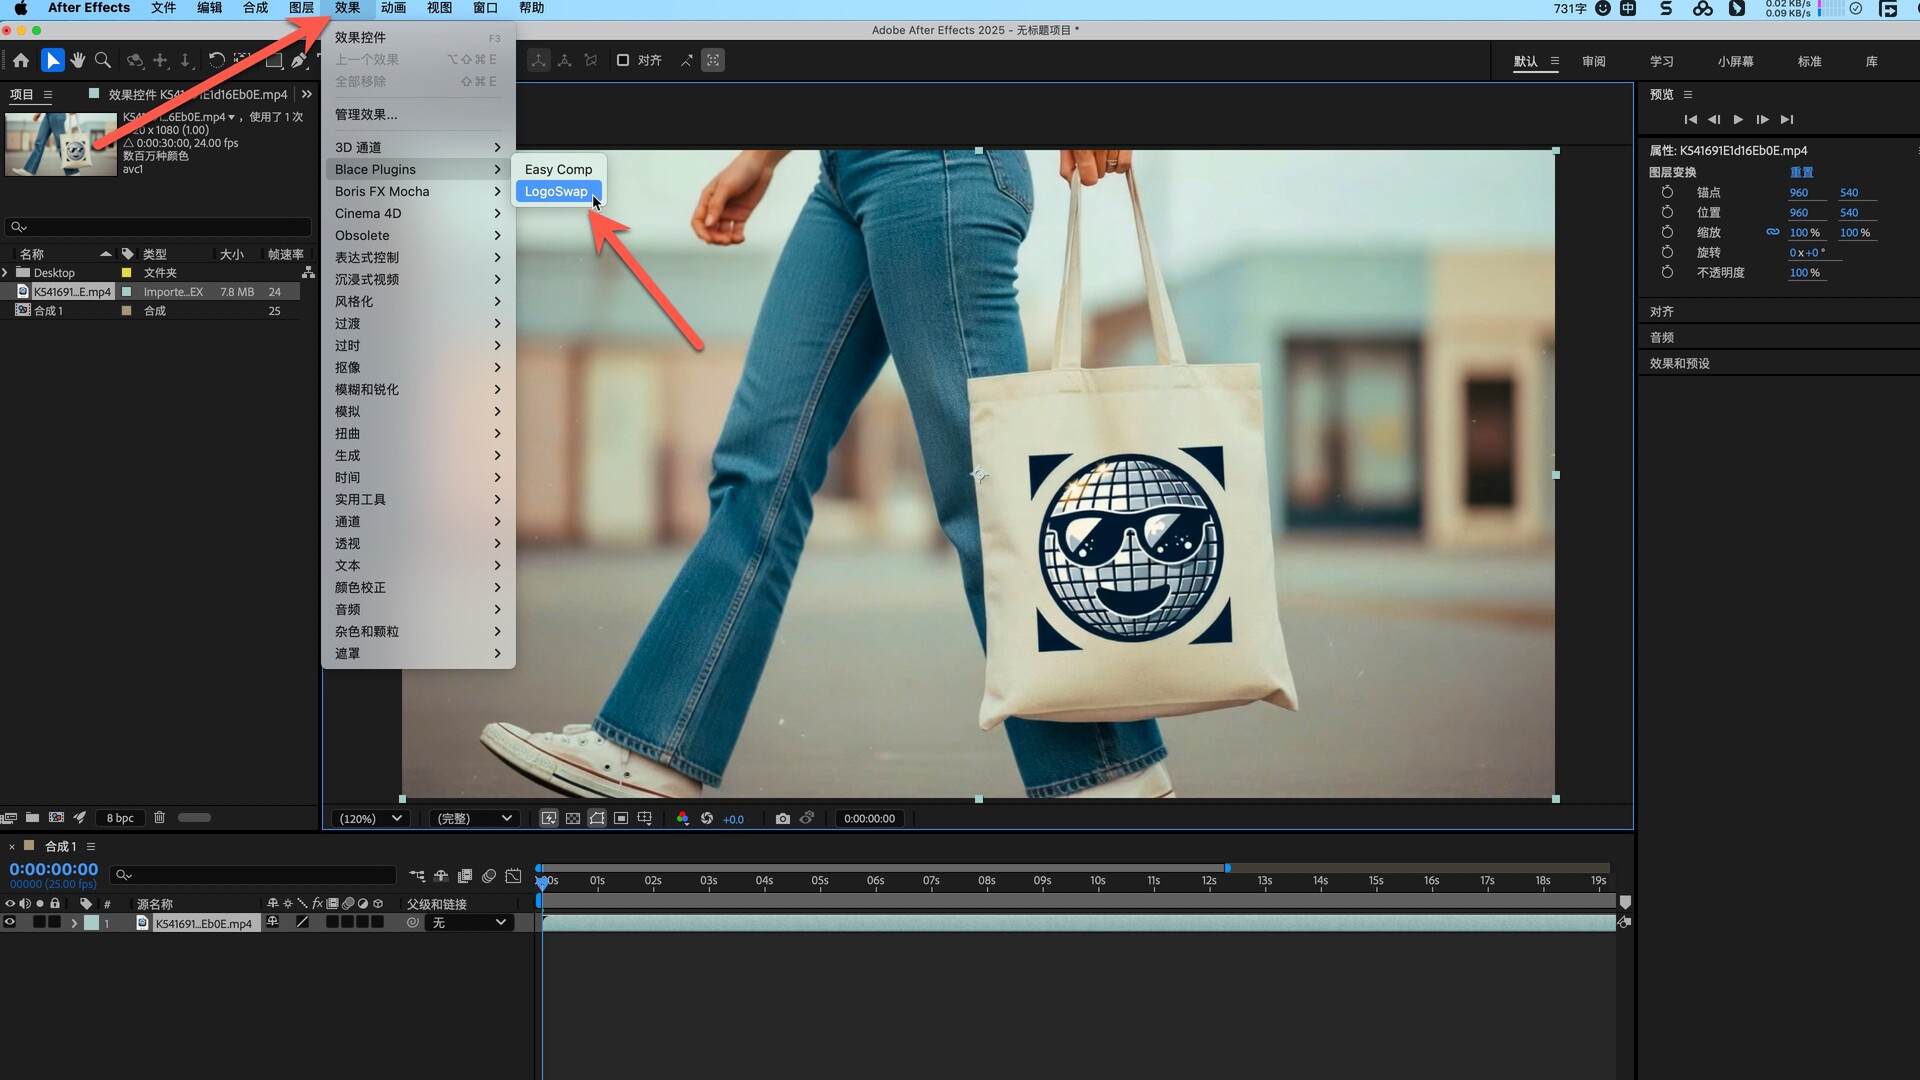
Task: Switch to the 学习 workspace
Action: pyautogui.click(x=1661, y=62)
